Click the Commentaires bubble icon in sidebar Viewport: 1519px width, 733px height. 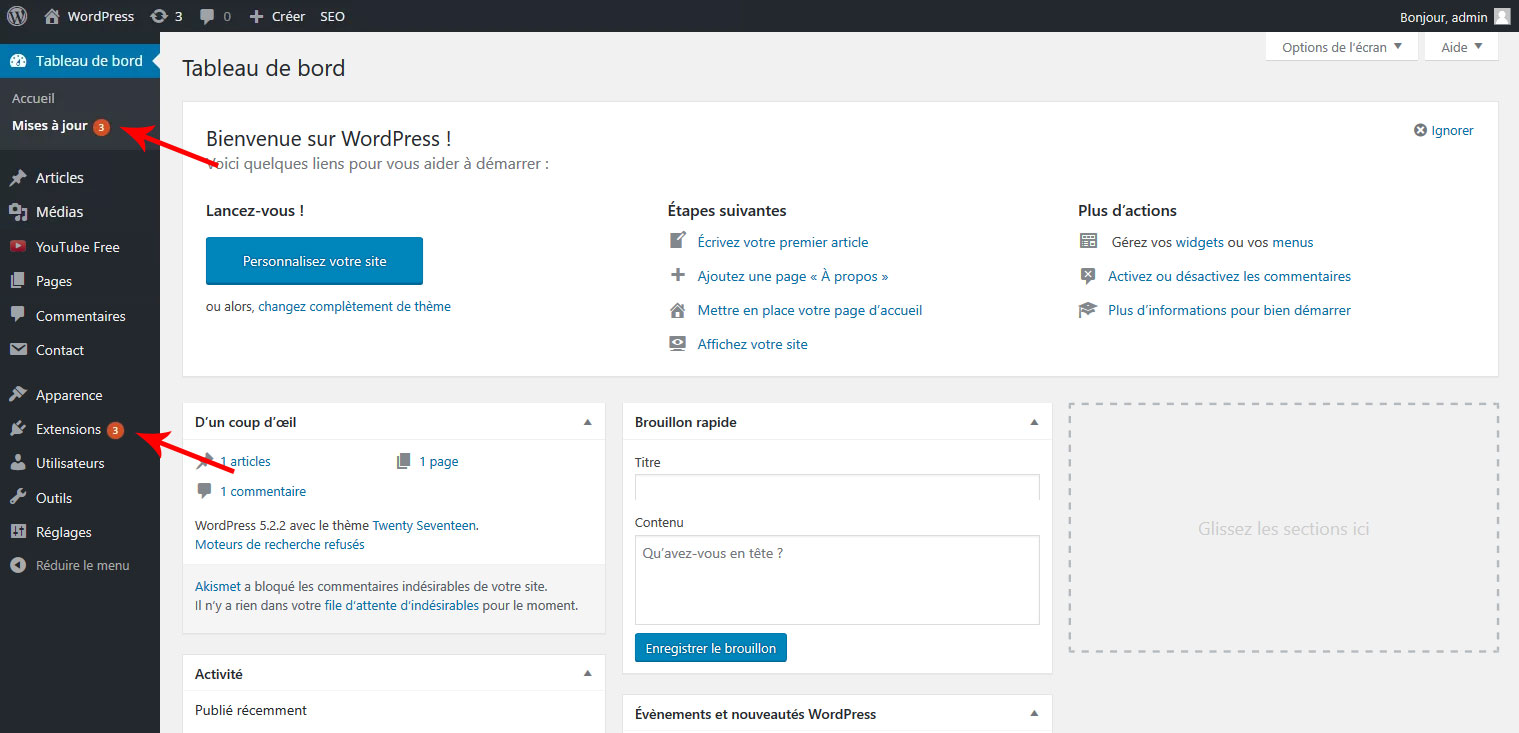(18, 315)
